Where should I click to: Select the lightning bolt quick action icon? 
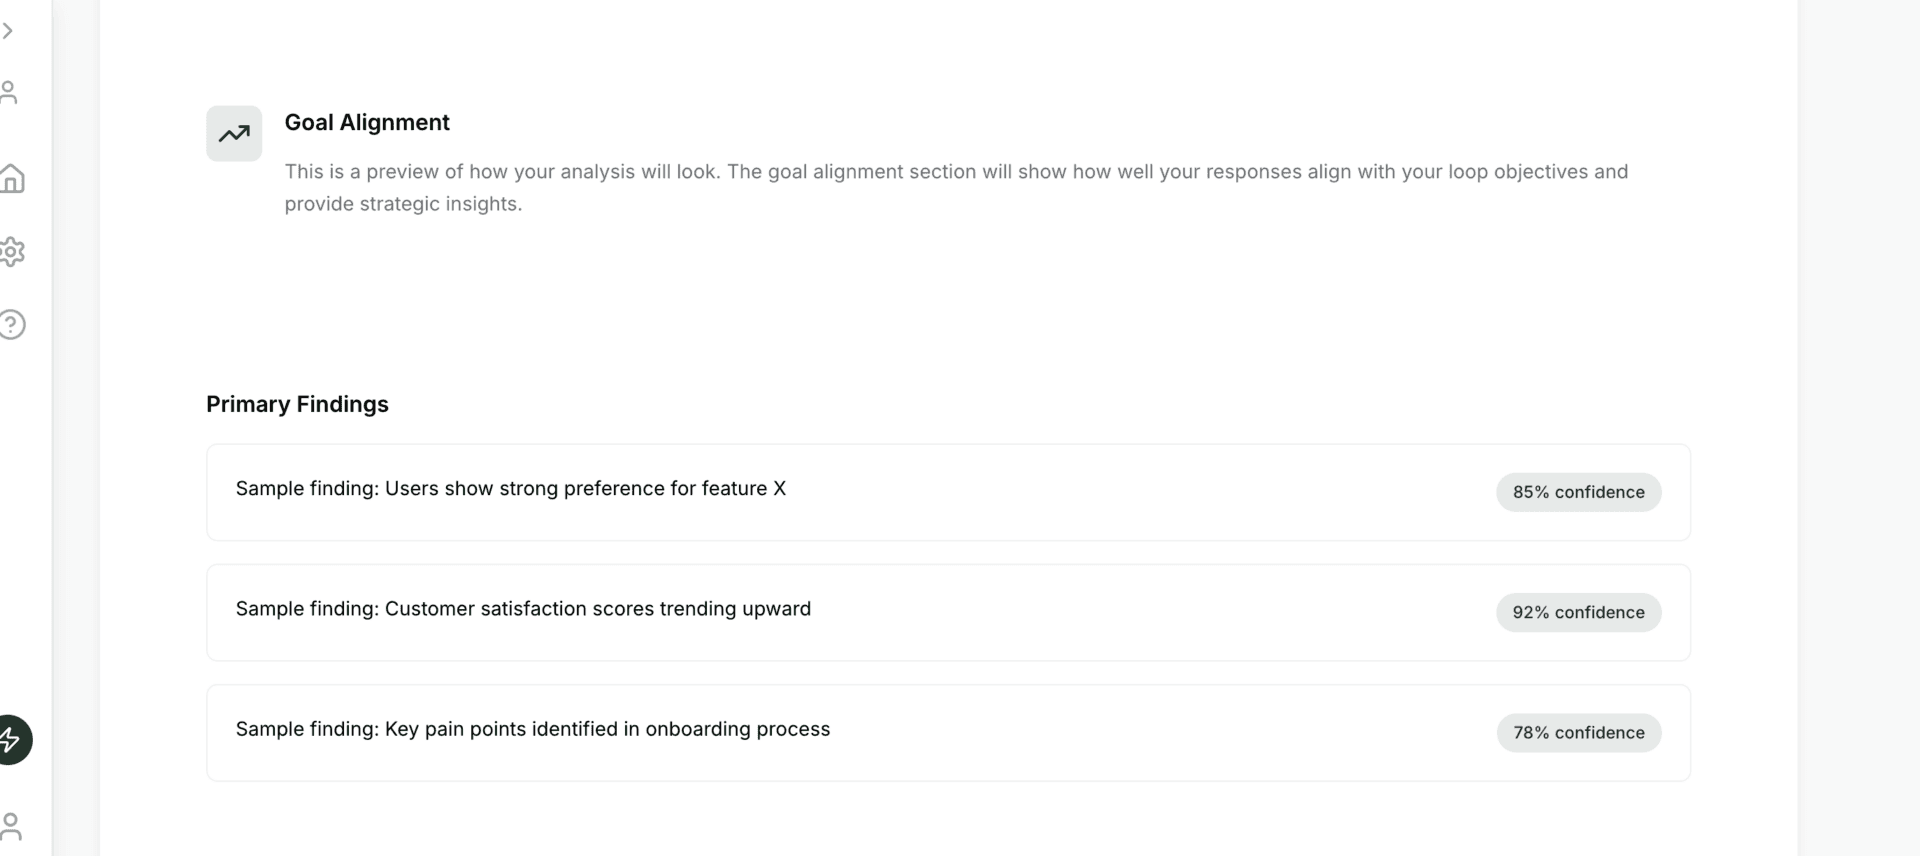(12, 740)
